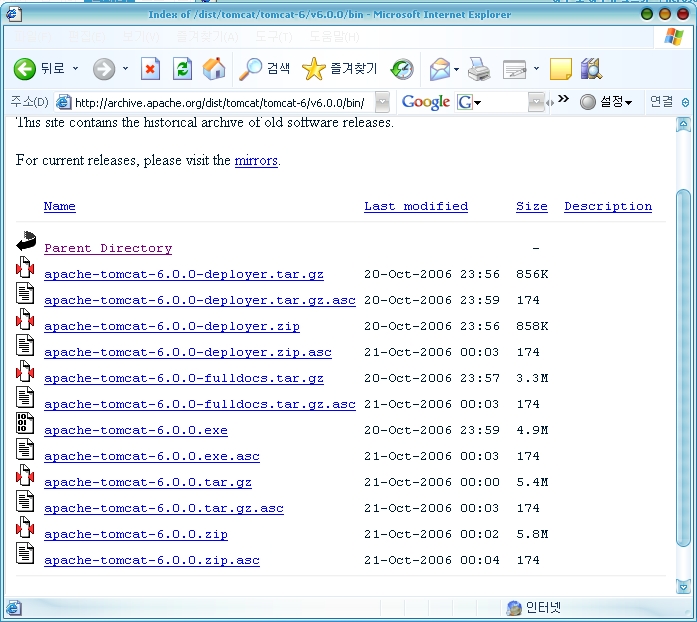Print the page with printer icon
The image size is (697, 622).
(x=479, y=69)
